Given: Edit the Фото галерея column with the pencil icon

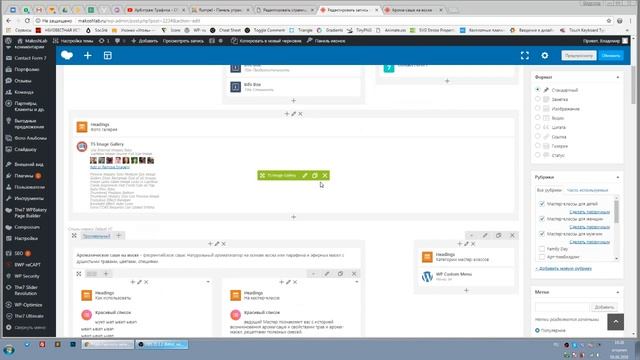Looking at the screenshot, I should 293,114.
